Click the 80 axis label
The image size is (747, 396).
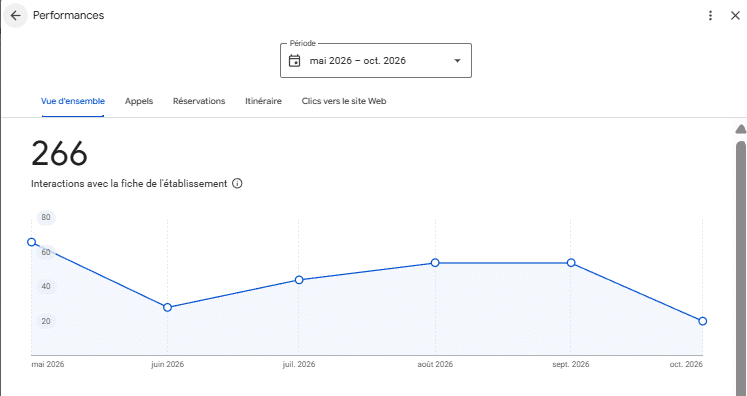pyautogui.click(x=46, y=217)
